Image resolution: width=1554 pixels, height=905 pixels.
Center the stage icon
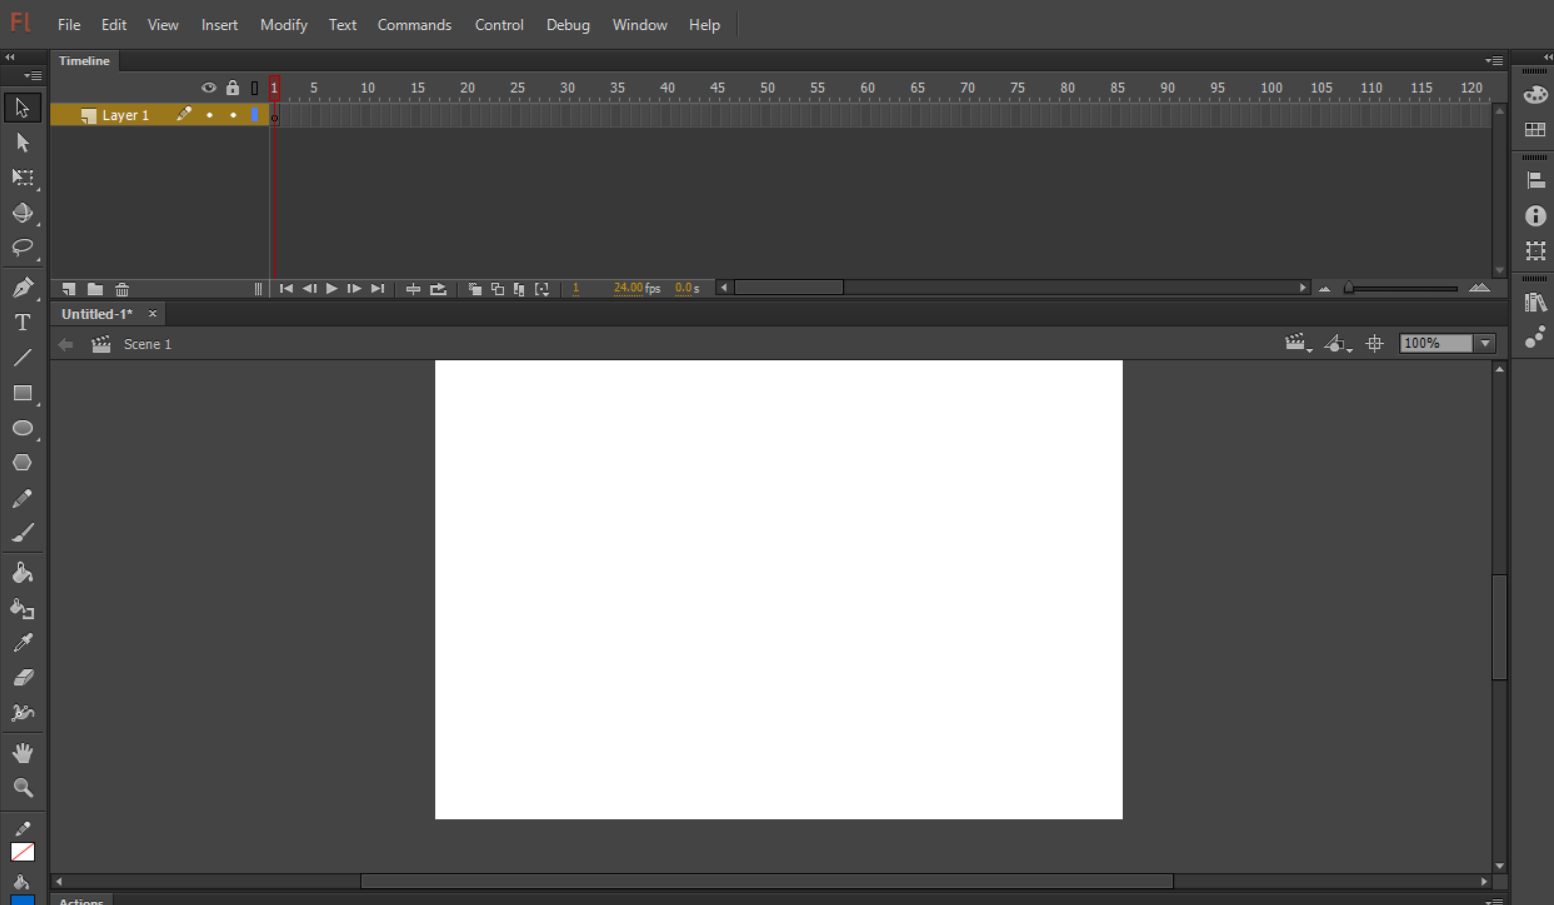[x=1375, y=344]
